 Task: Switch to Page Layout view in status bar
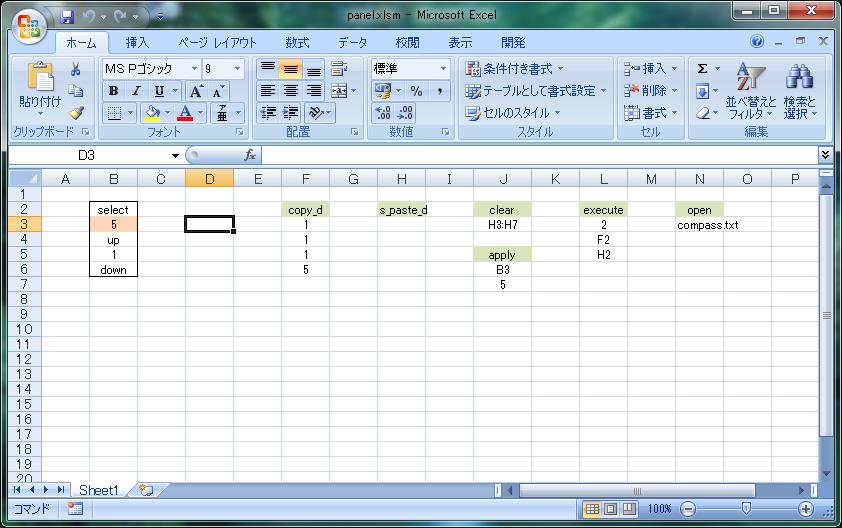(x=610, y=509)
